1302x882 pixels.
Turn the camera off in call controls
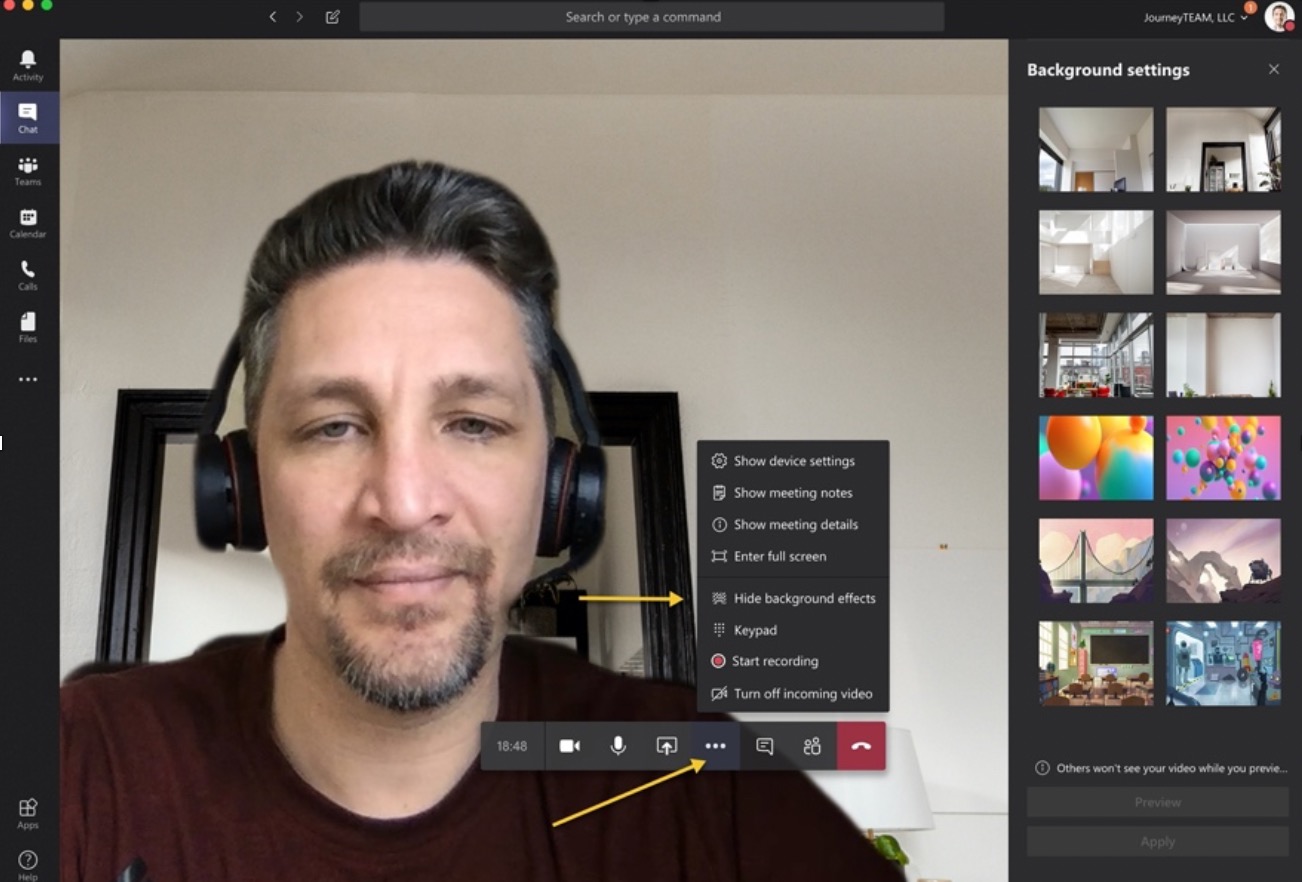[570, 746]
